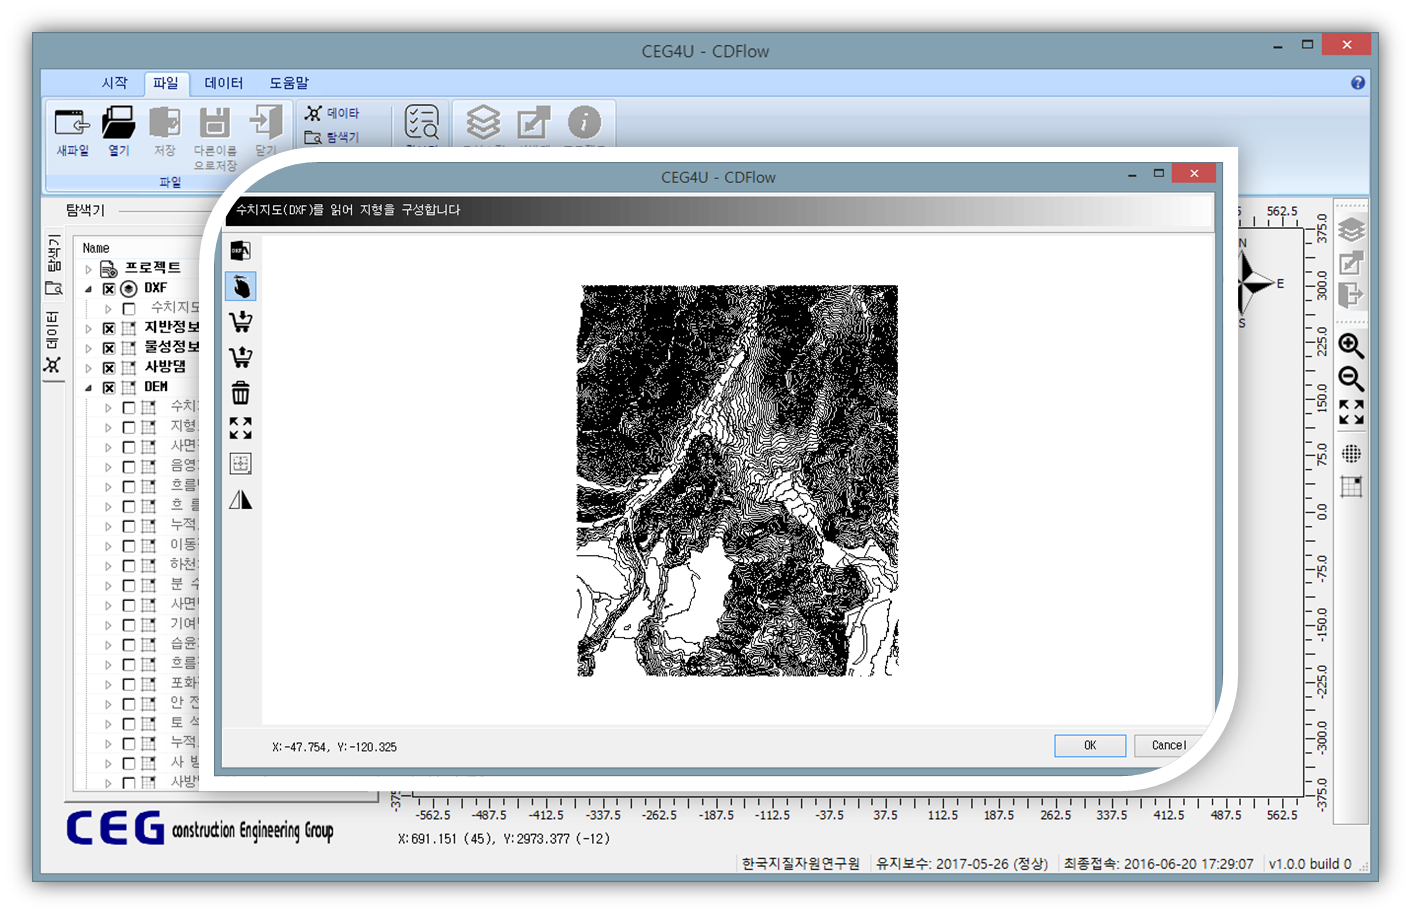This screenshot has height=914, width=1411.
Task: Click the mirror flip triangle icon
Action: point(240,499)
